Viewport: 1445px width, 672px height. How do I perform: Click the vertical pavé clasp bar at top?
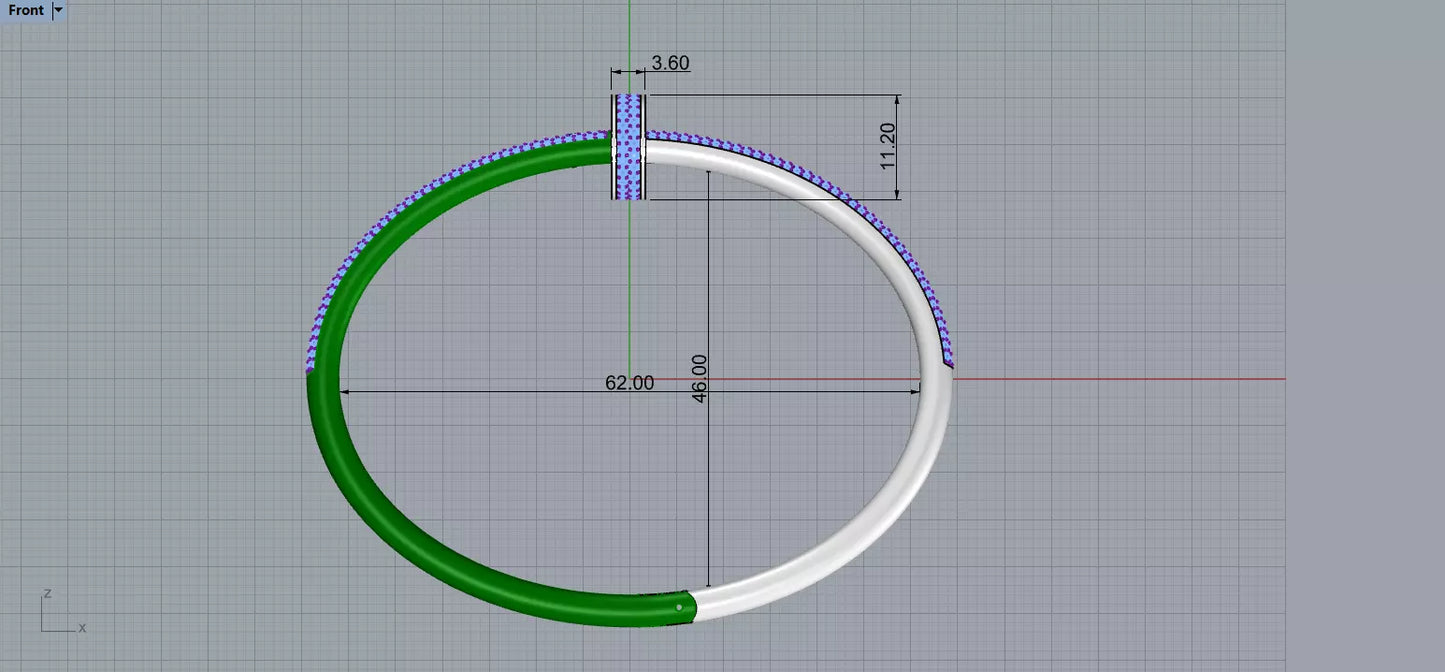(x=629, y=147)
